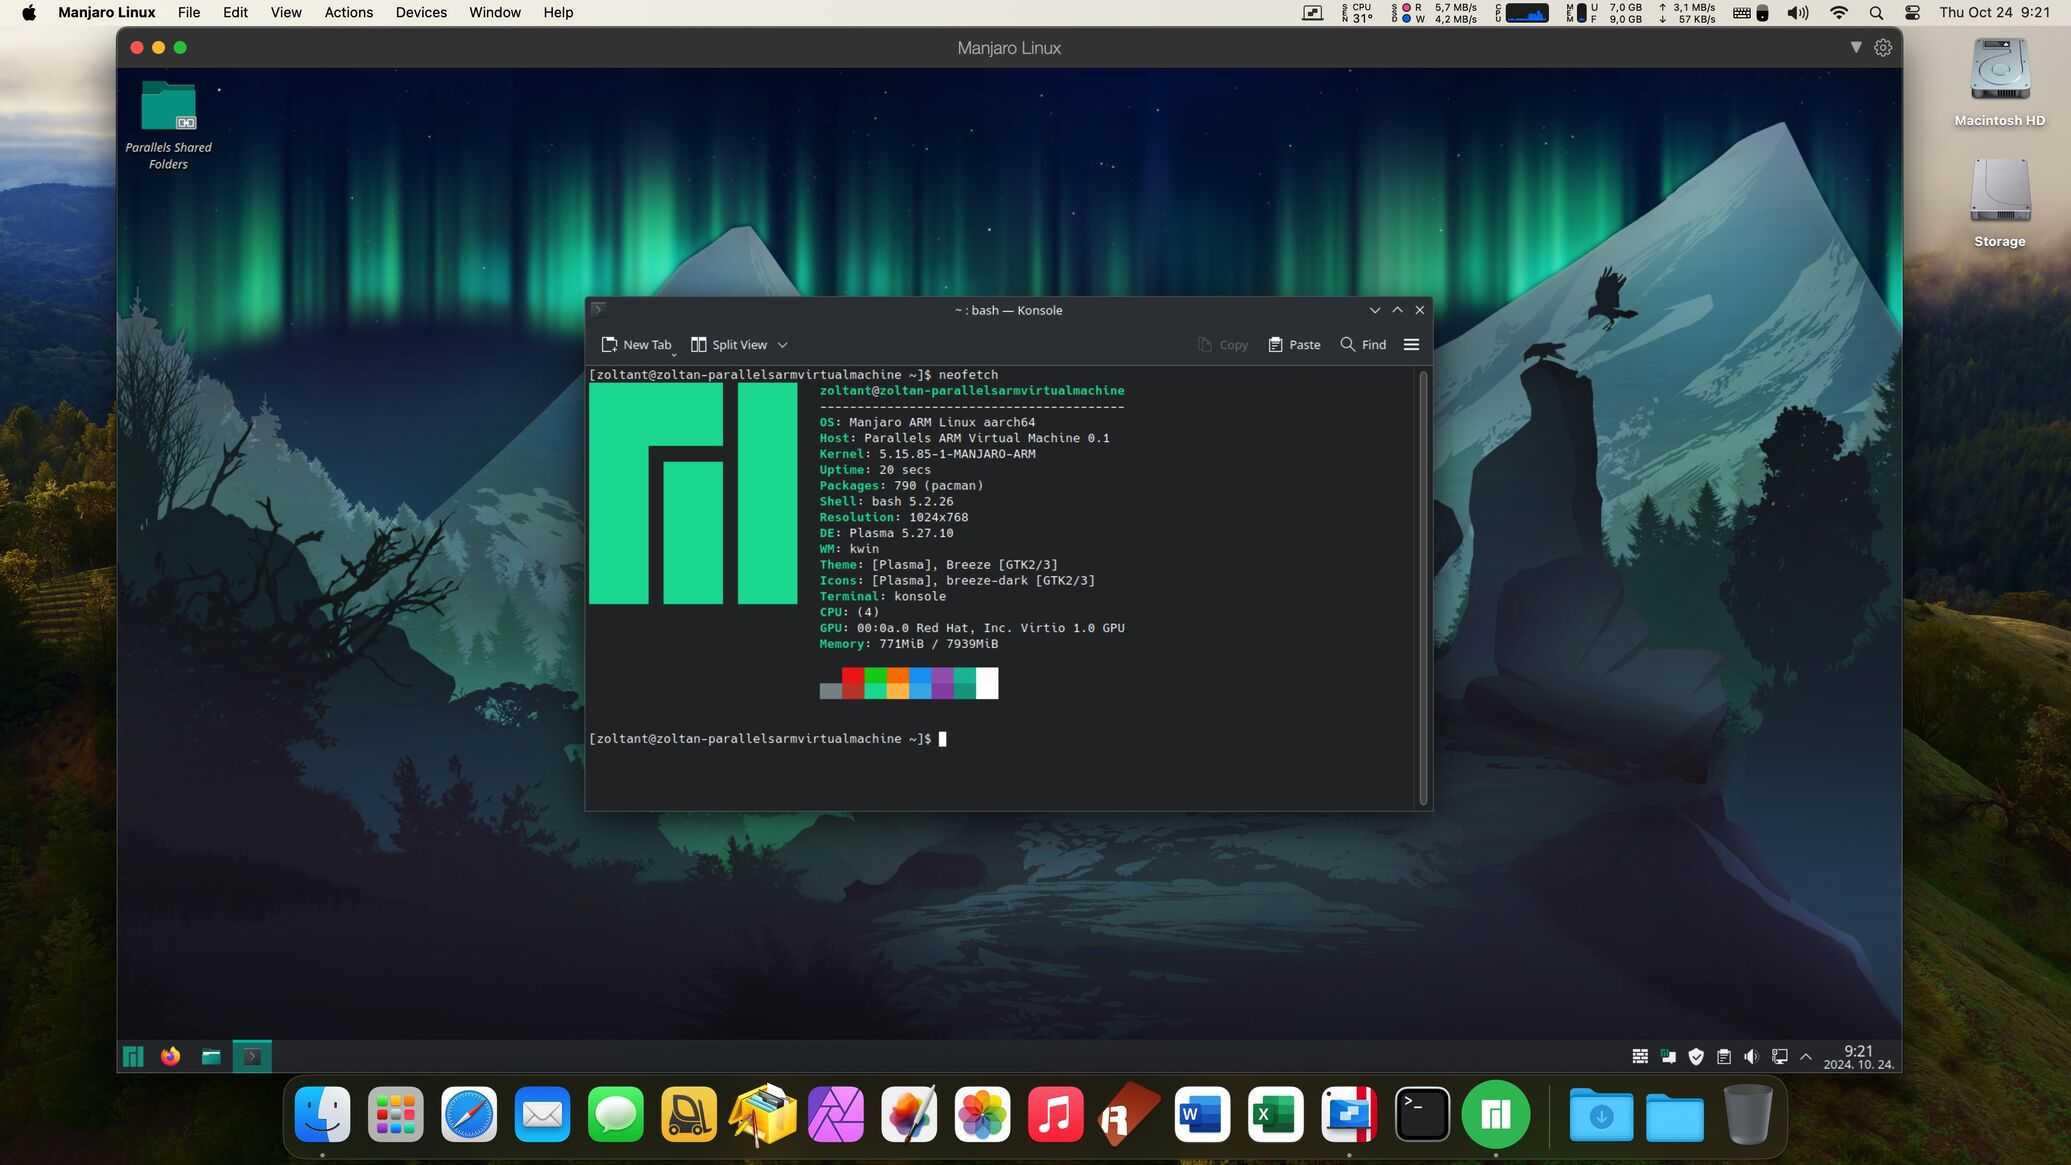Click Paste in Konsole toolbar
The width and height of the screenshot is (2071, 1165).
[1295, 344]
